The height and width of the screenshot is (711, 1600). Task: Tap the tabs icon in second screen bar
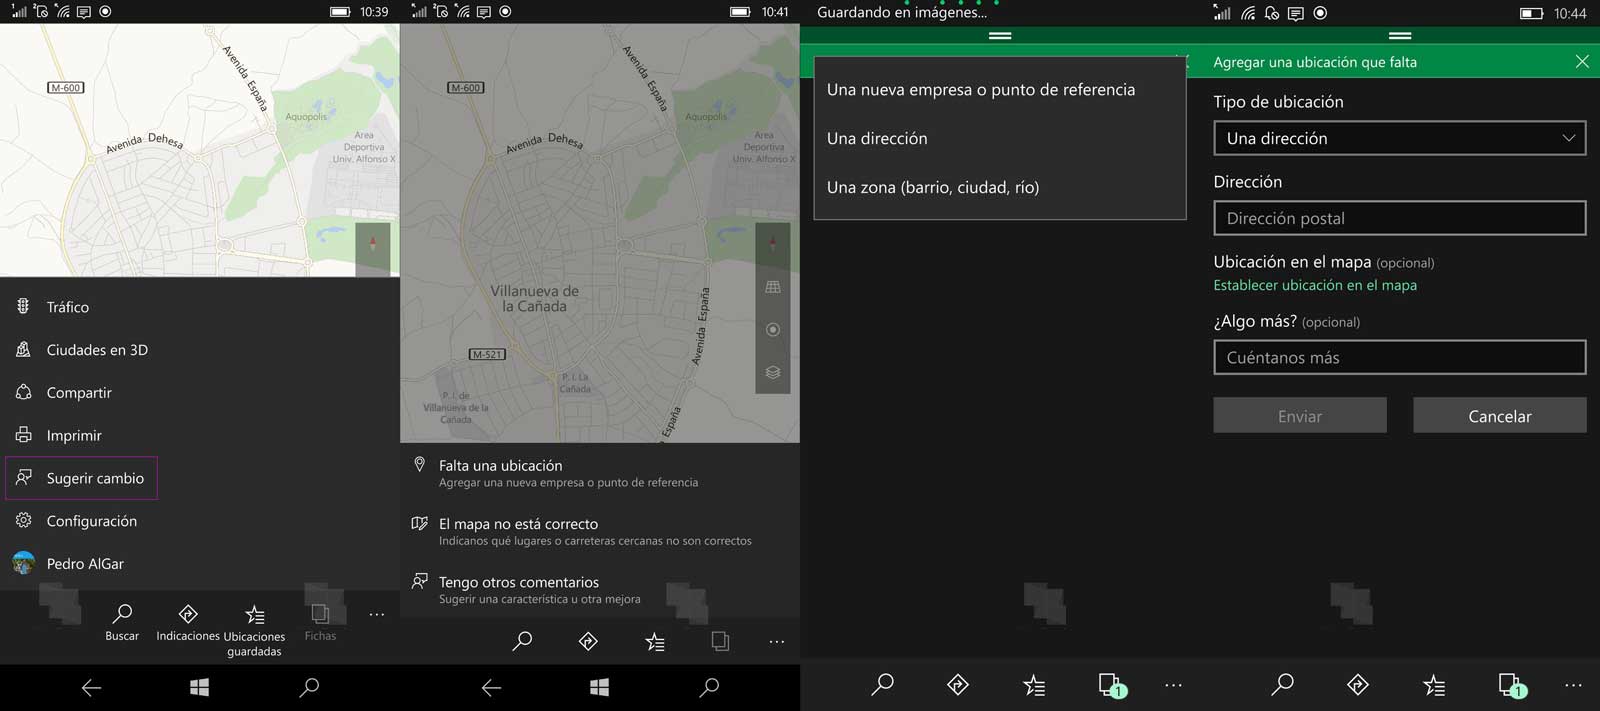(x=720, y=641)
